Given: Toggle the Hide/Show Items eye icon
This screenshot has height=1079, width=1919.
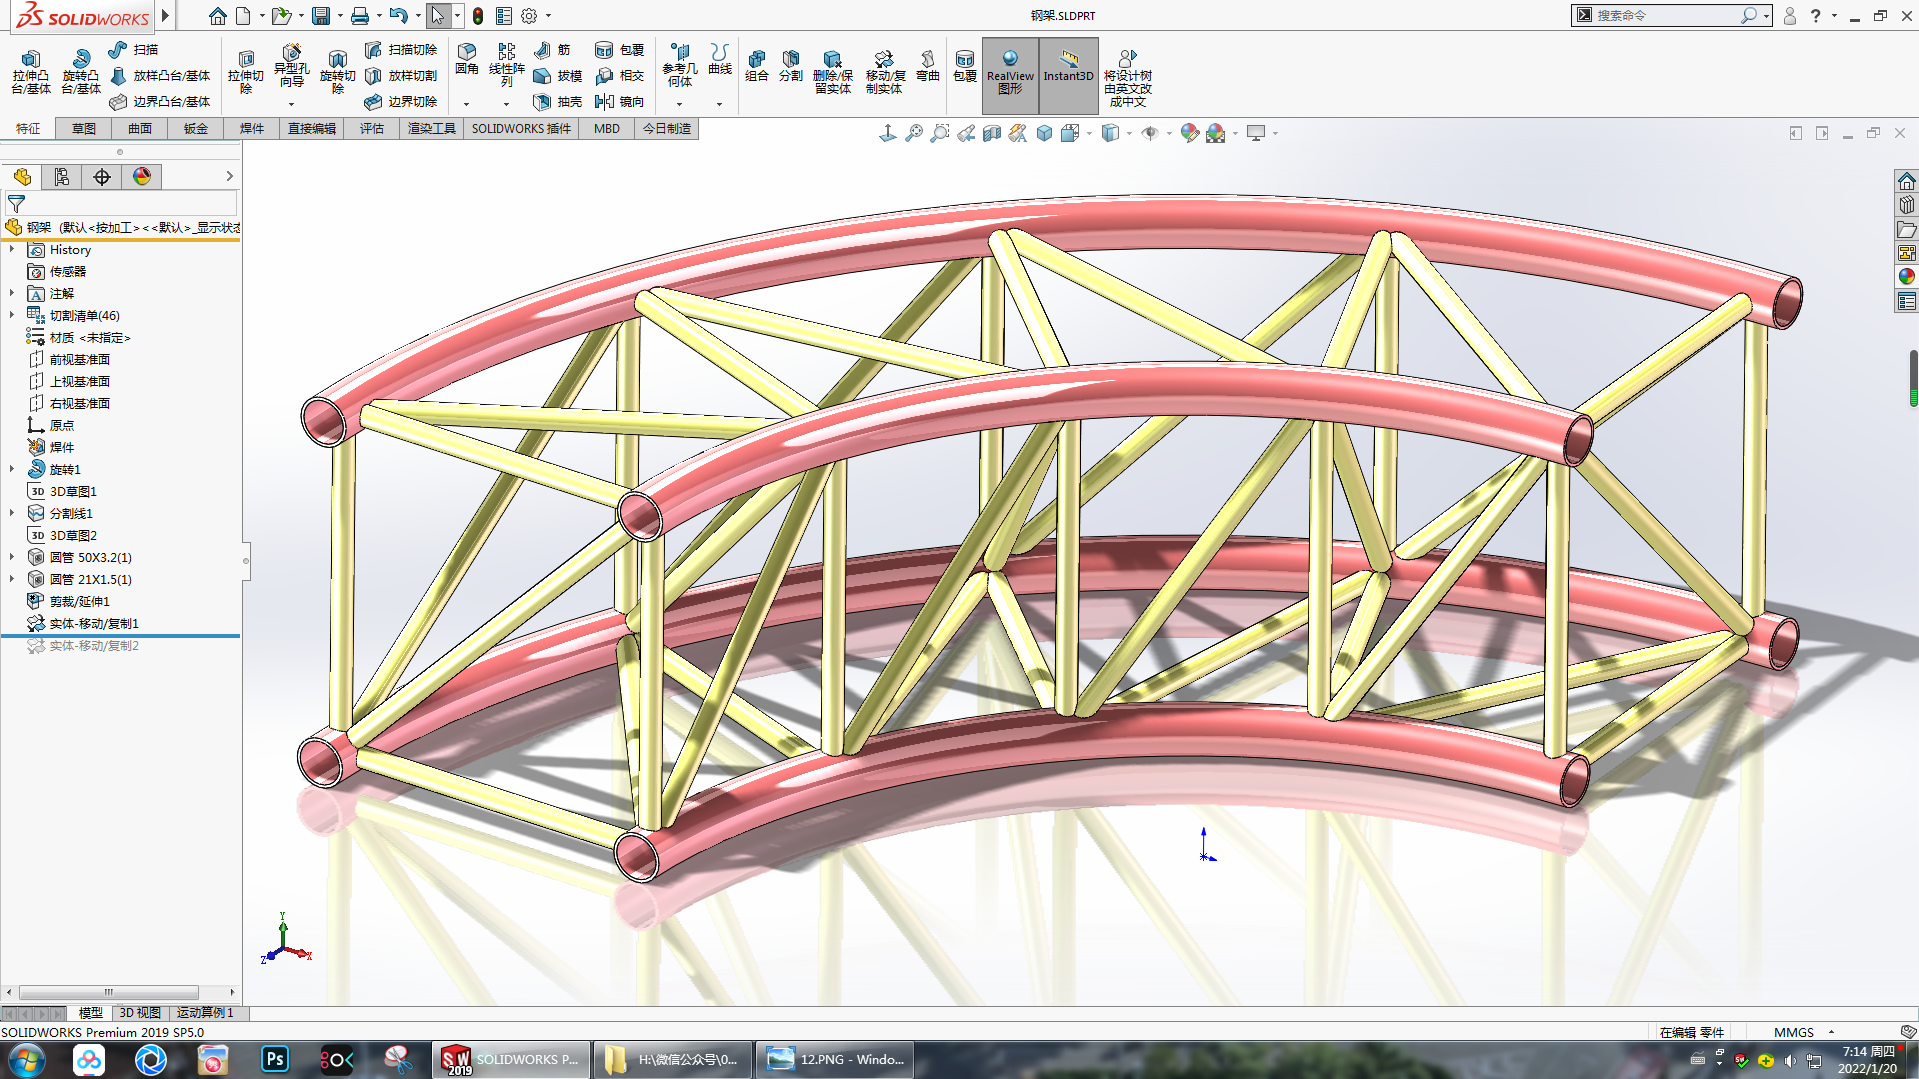Looking at the screenshot, I should click(x=1150, y=133).
